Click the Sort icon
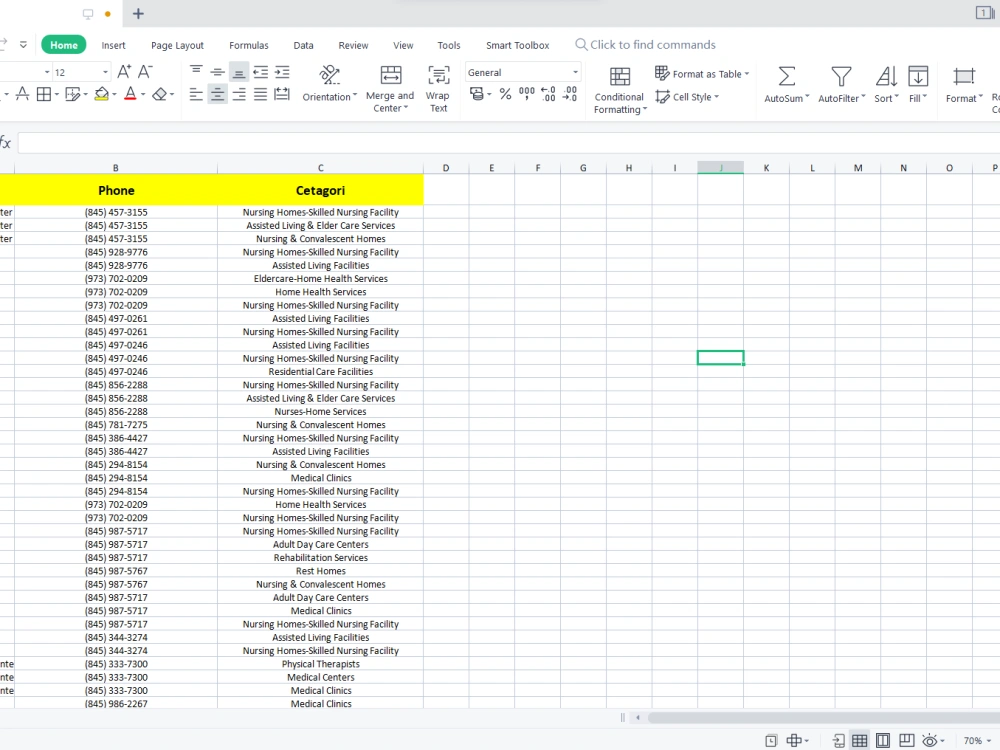 [886, 77]
